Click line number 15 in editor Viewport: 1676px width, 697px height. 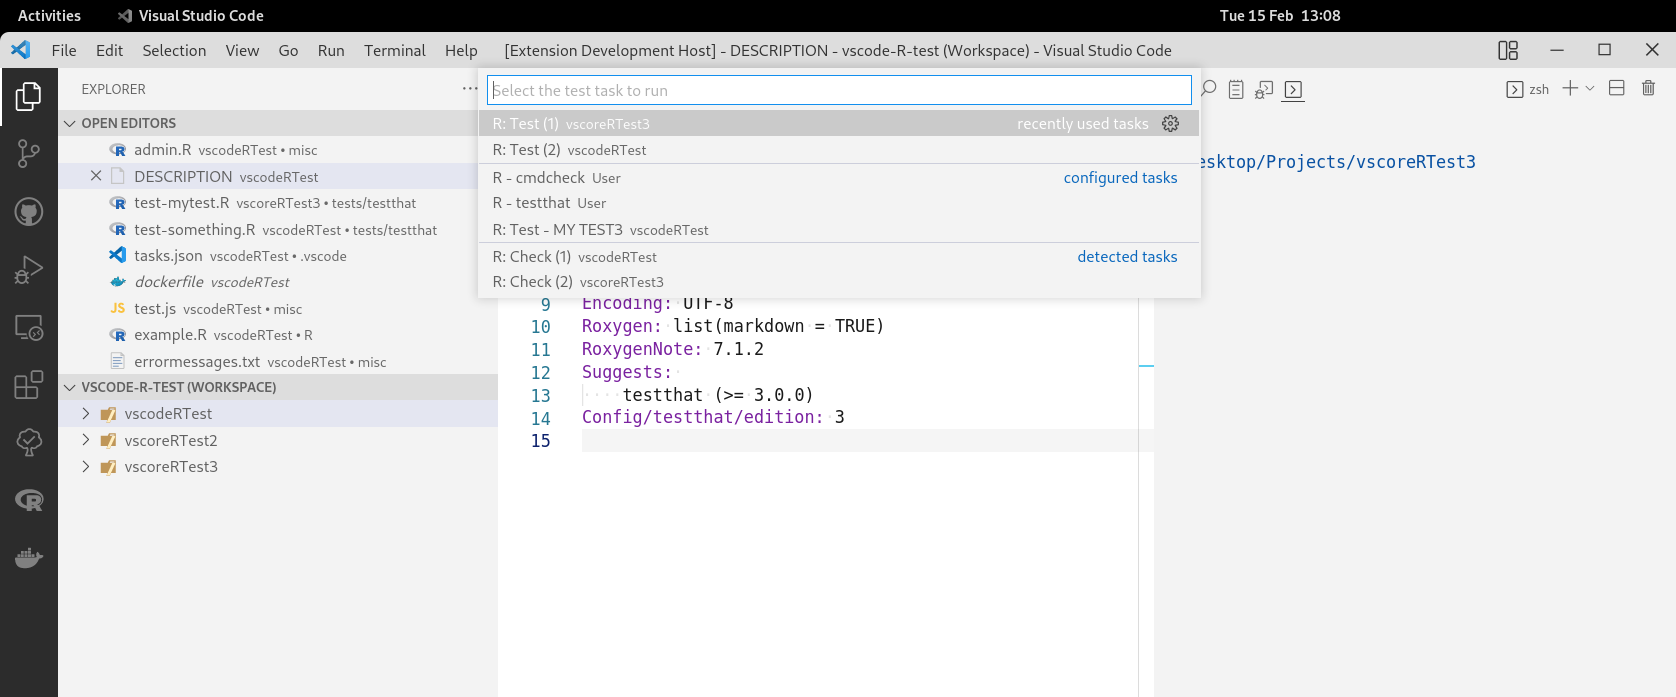[x=541, y=440]
